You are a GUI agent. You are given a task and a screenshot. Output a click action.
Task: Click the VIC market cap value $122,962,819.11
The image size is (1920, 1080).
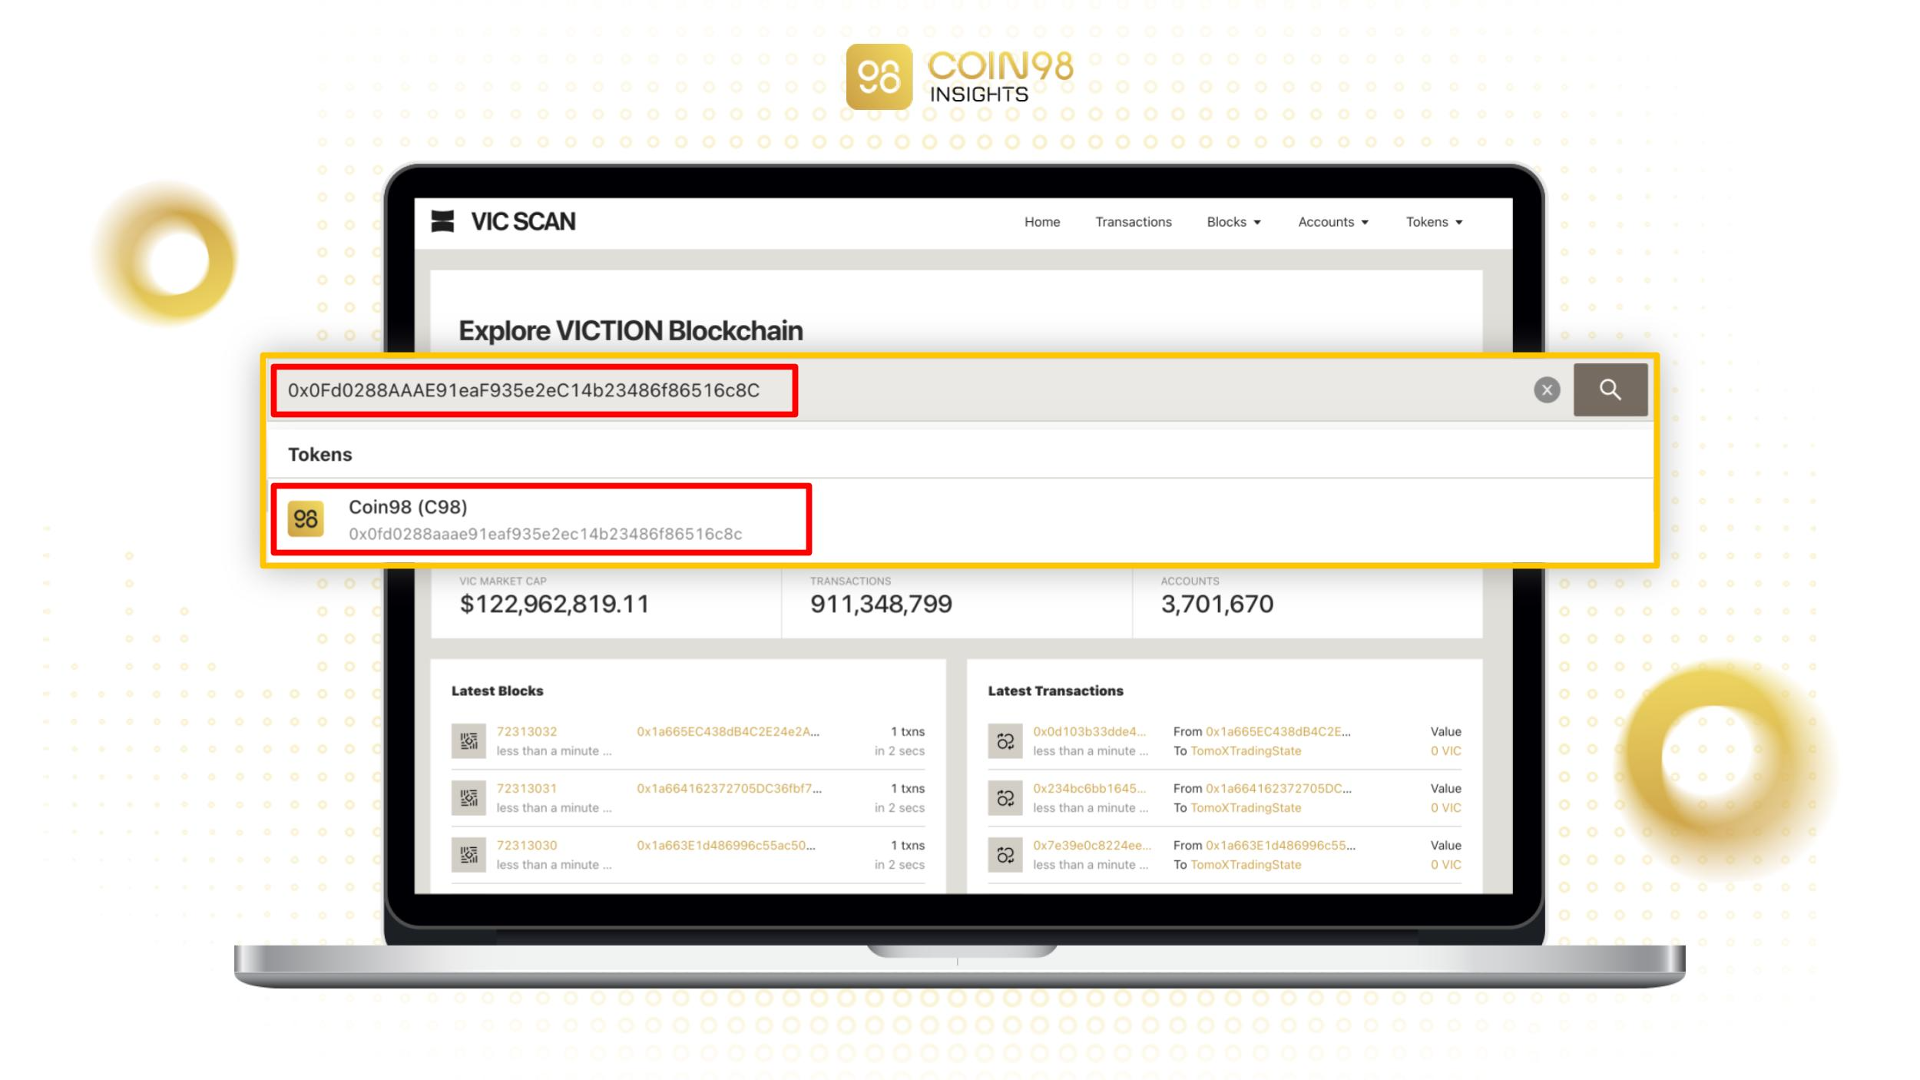coord(554,604)
